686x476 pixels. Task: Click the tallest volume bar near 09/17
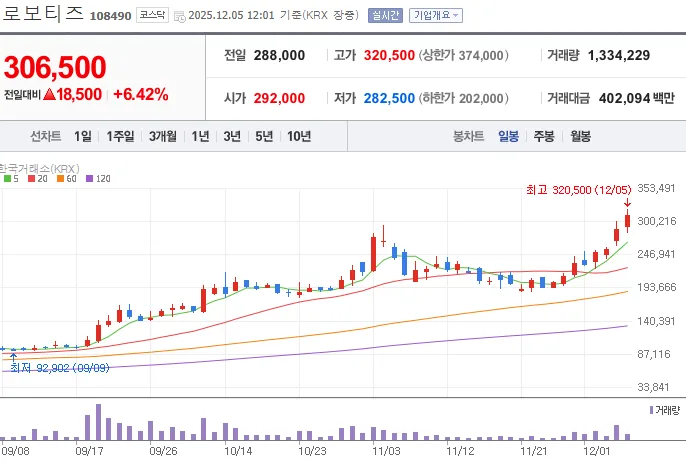click(98, 422)
